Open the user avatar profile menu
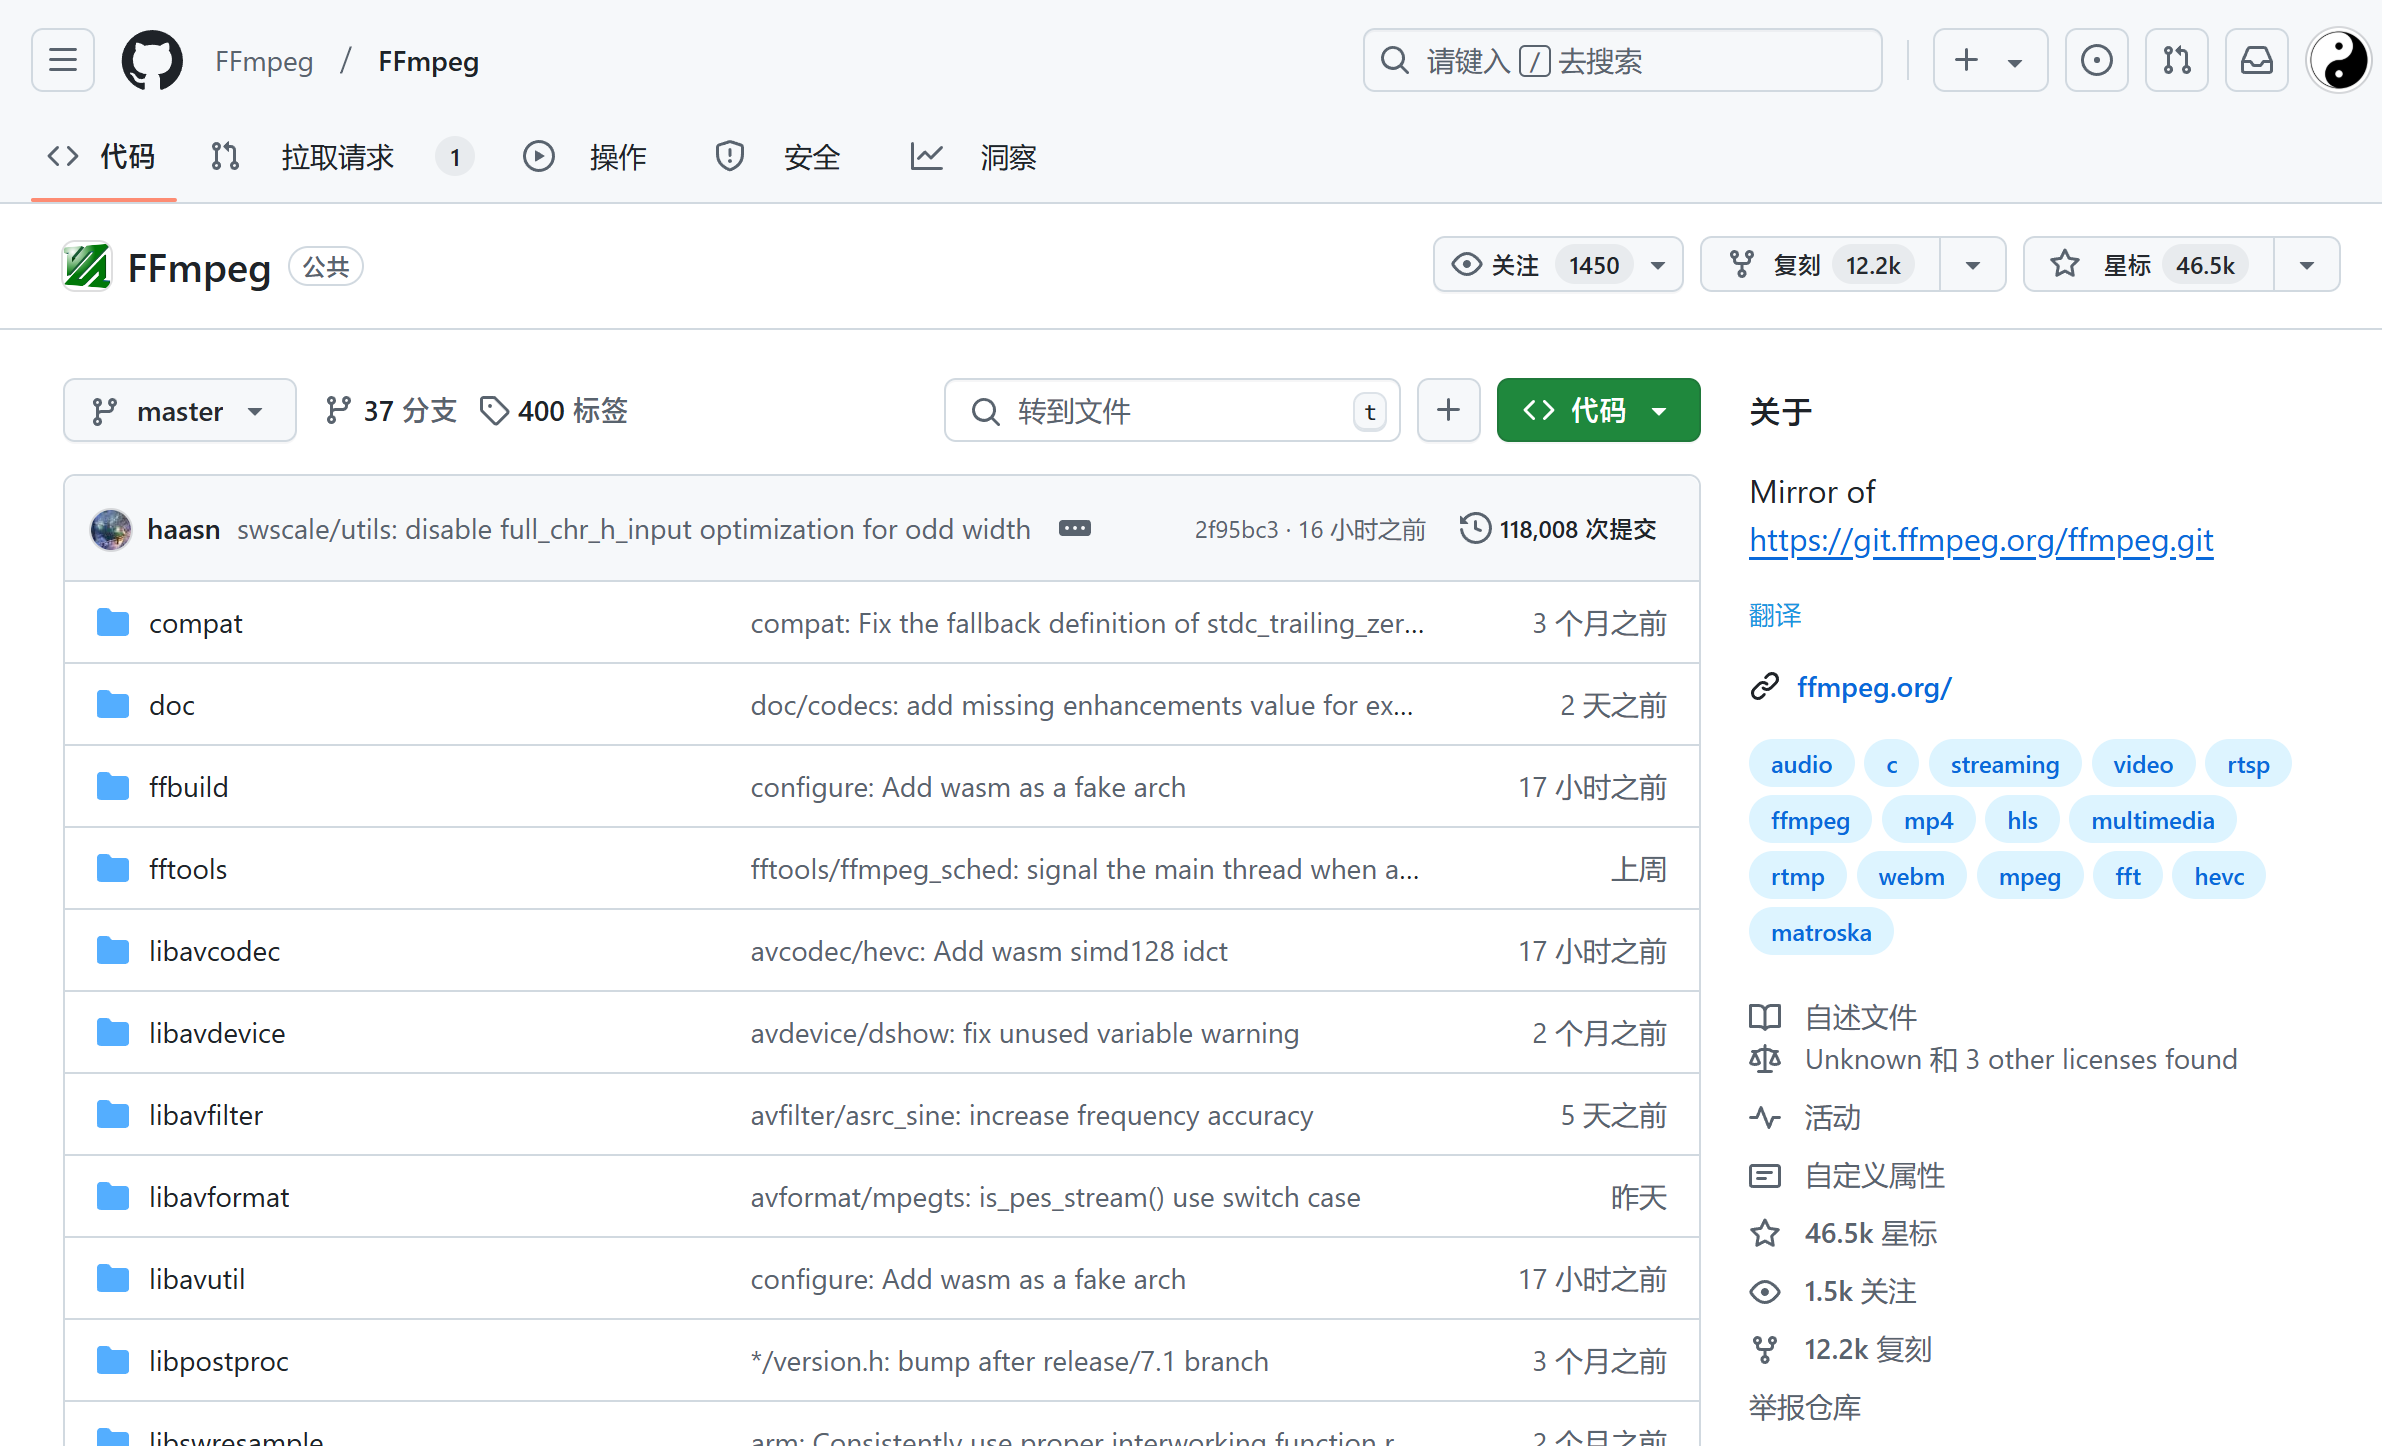This screenshot has width=2382, height=1446. (x=2339, y=61)
